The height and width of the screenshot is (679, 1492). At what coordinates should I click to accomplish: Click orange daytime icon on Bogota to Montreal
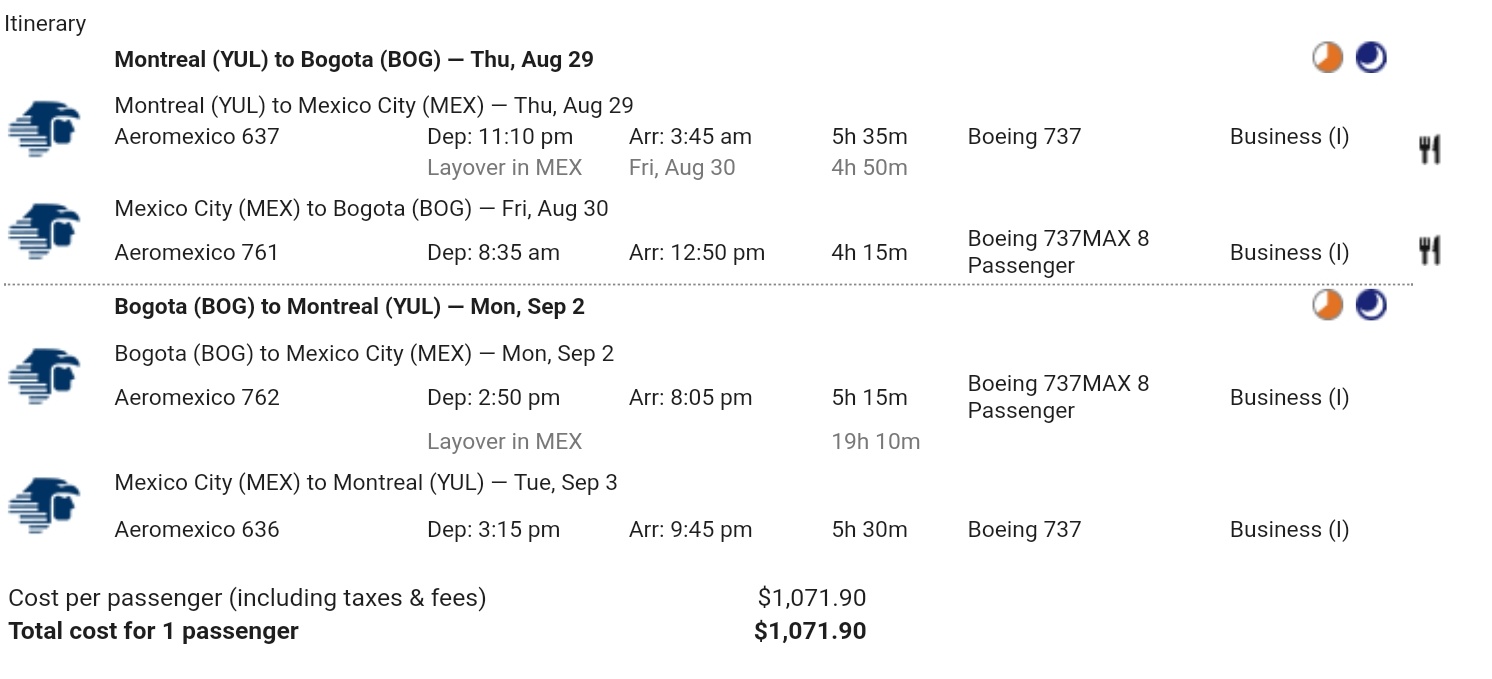[x=1327, y=305]
